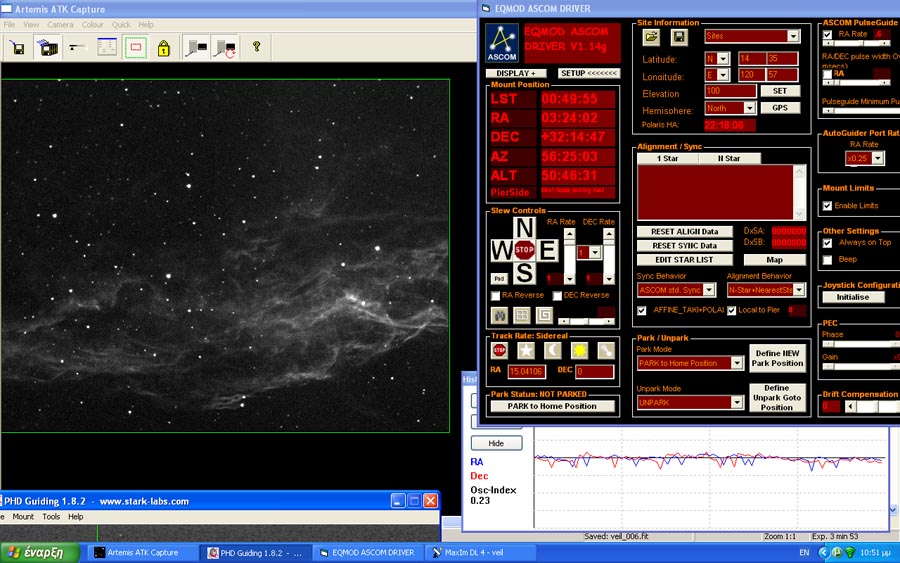Stop tracking with the Track Rate STOP icon

click(499, 350)
